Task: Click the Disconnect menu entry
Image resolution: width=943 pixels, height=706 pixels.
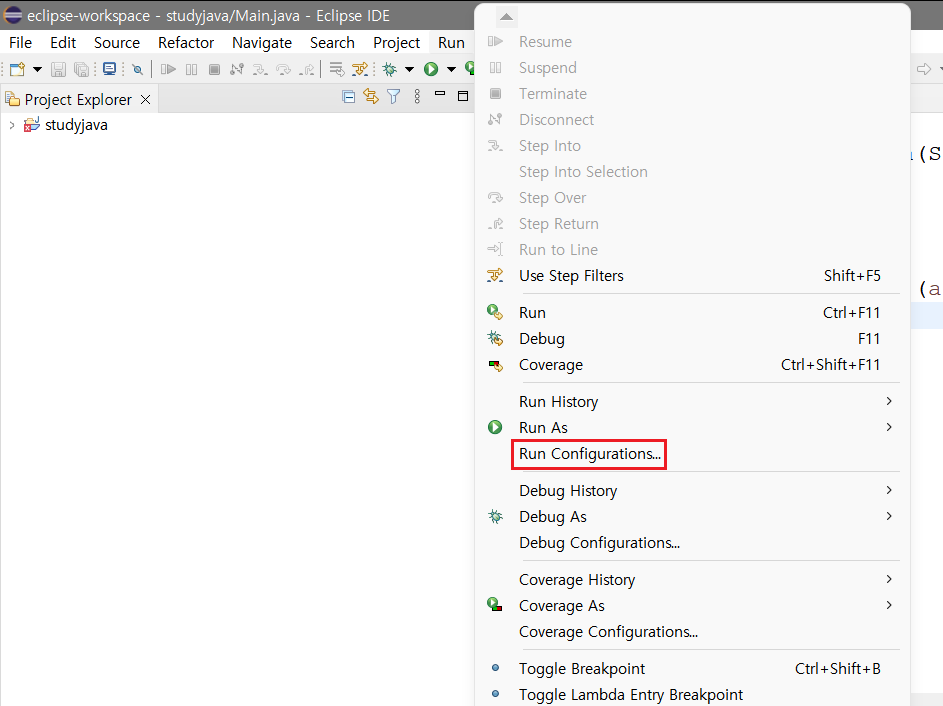Action: (692, 120)
